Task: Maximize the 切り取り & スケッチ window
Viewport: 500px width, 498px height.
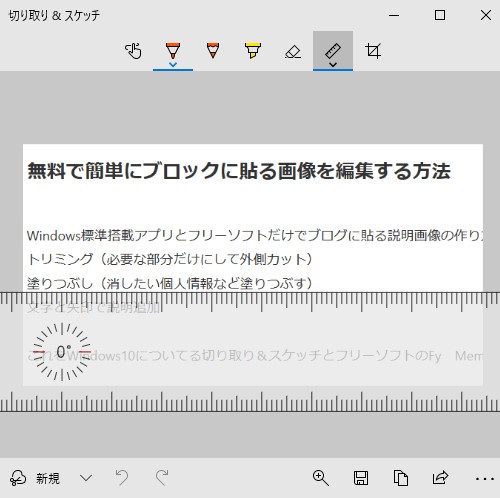Action: pos(440,15)
